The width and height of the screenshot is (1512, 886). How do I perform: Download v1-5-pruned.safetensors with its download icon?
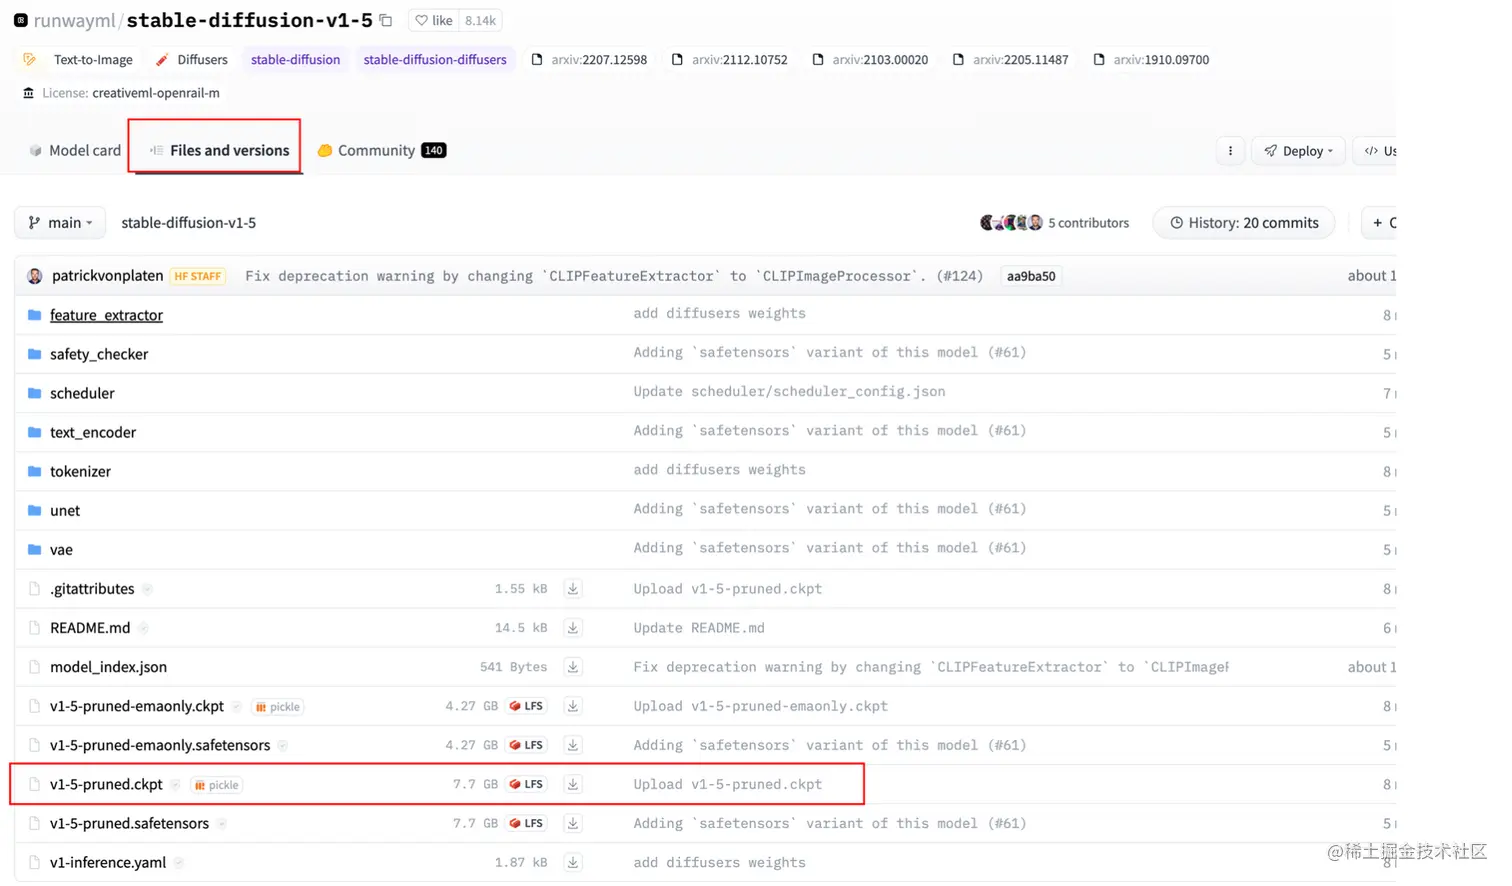pos(573,823)
